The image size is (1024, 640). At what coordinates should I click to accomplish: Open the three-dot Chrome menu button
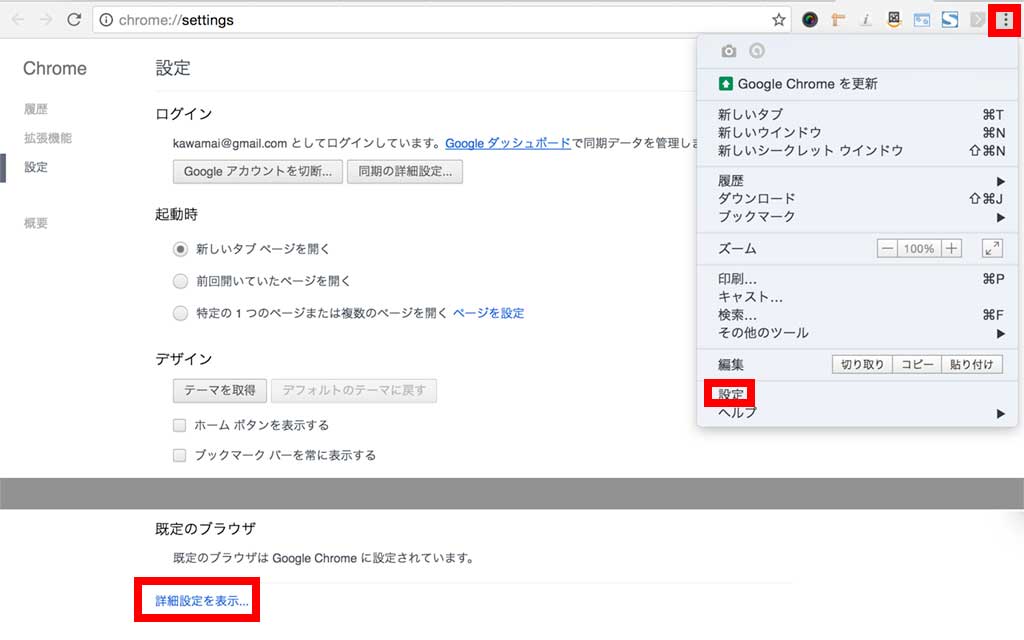(1005, 20)
